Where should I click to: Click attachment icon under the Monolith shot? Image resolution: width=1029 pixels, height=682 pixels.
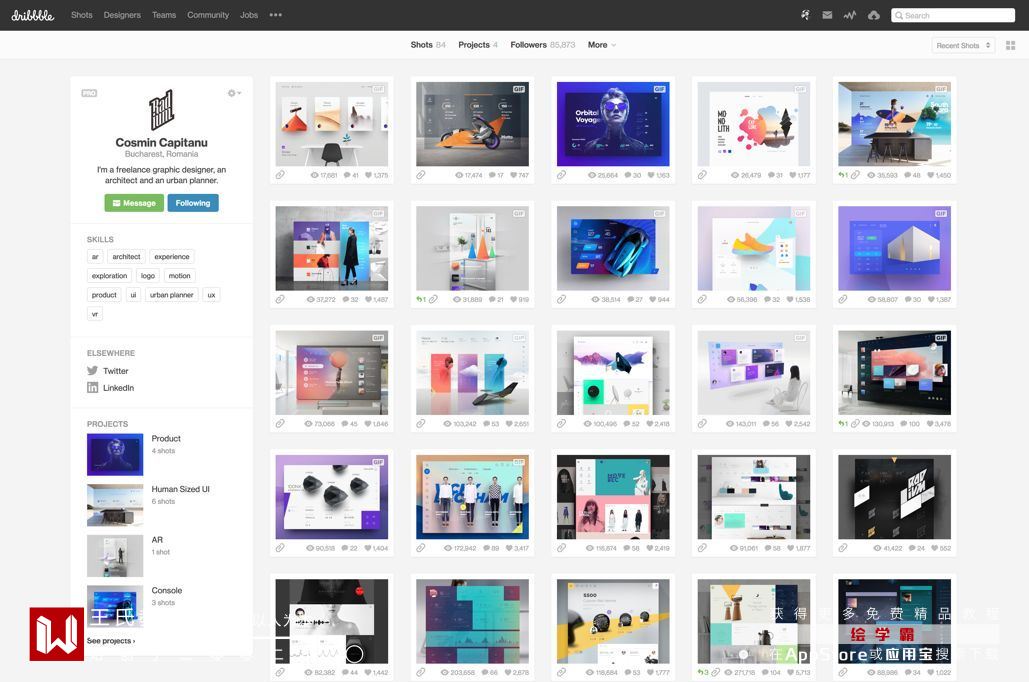[x=702, y=175]
